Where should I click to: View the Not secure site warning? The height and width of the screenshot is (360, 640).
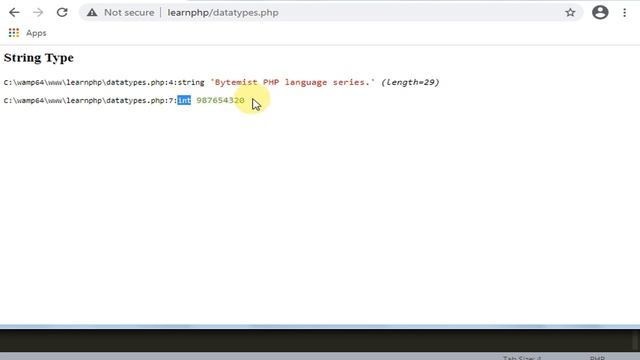[x=92, y=13]
